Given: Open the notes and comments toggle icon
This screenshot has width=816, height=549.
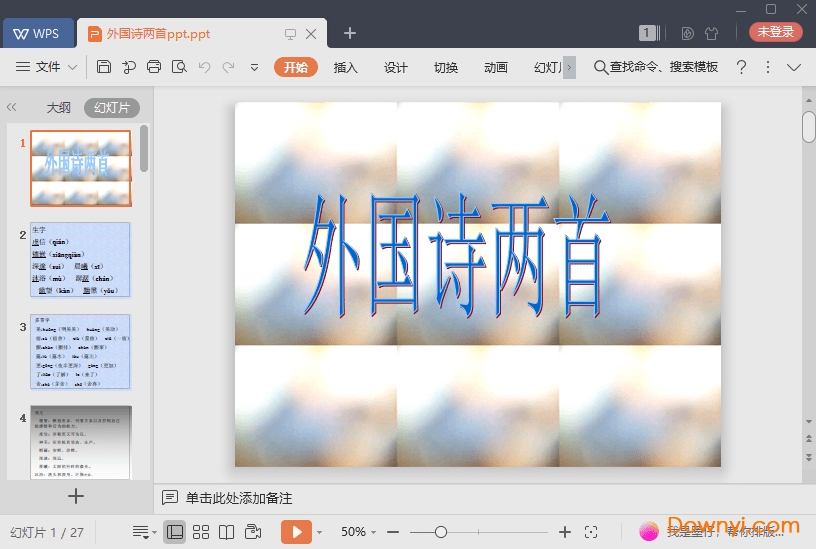Looking at the screenshot, I should (140, 532).
